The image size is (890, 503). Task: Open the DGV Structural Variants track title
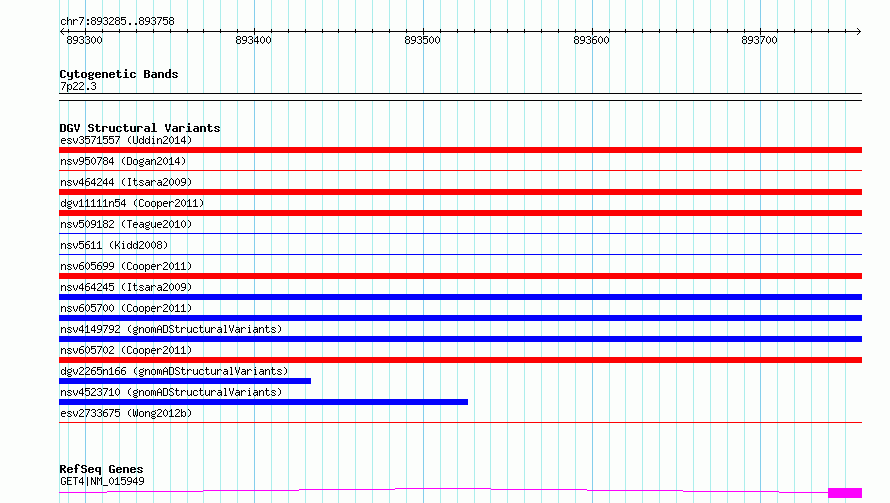(x=140, y=128)
